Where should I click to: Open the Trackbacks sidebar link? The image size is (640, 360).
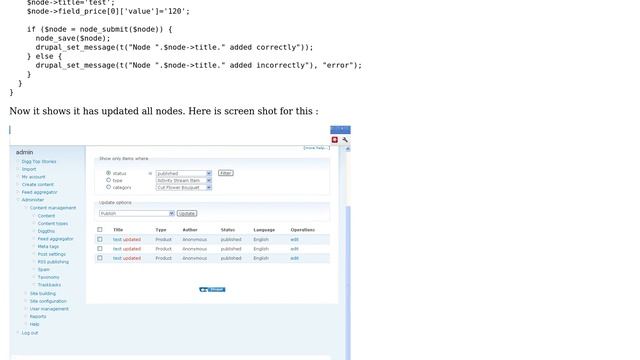pyautogui.click(x=49, y=285)
